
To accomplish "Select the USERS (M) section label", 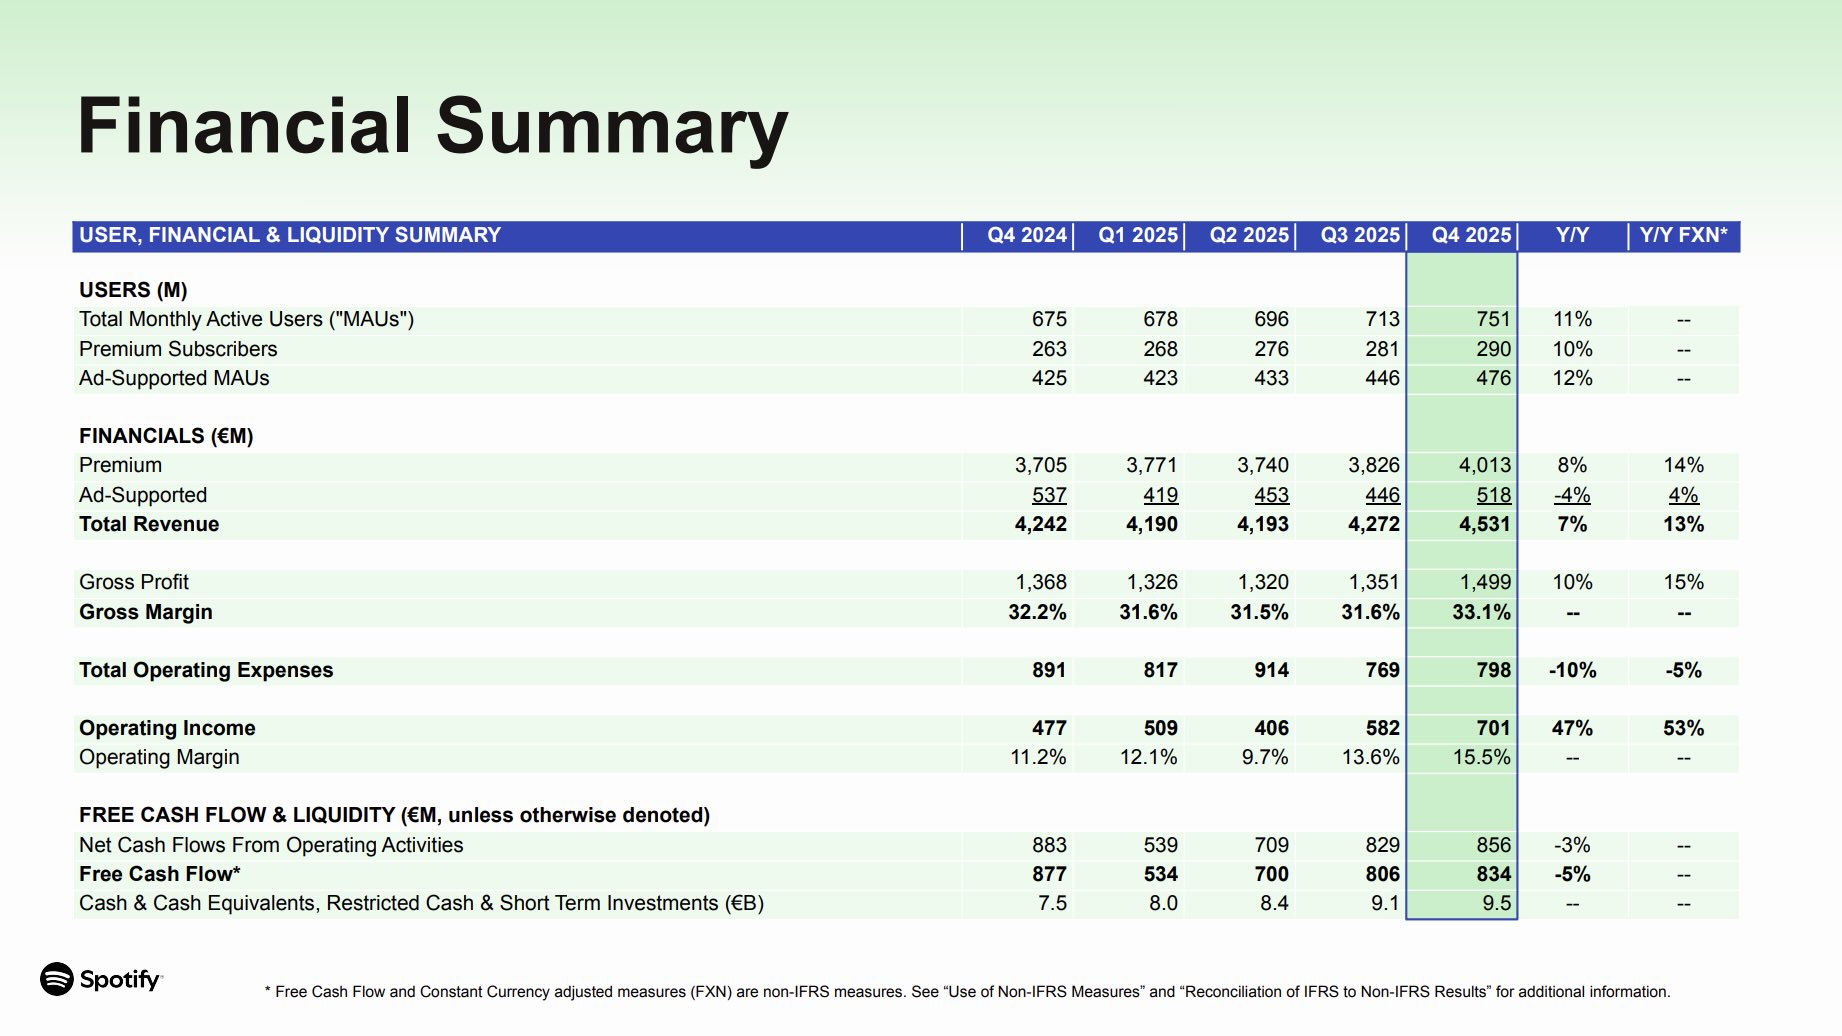I will pos(135,290).
